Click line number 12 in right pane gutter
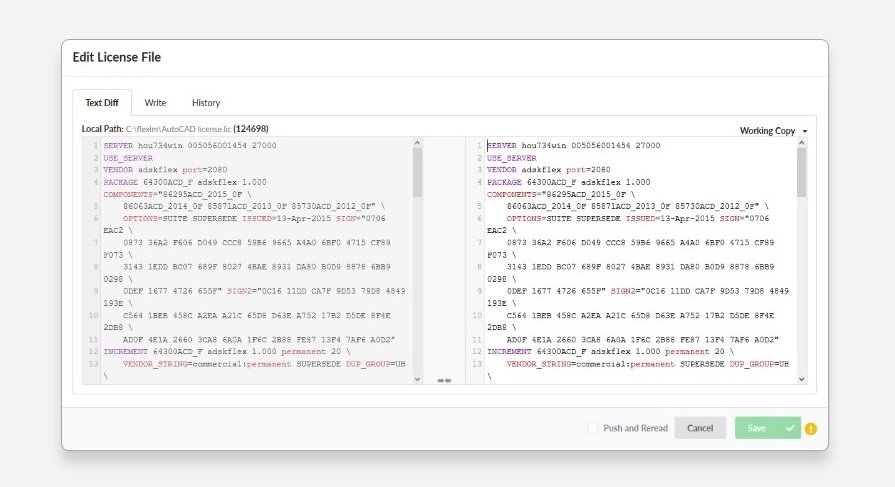The width and height of the screenshot is (895, 487). click(x=477, y=352)
